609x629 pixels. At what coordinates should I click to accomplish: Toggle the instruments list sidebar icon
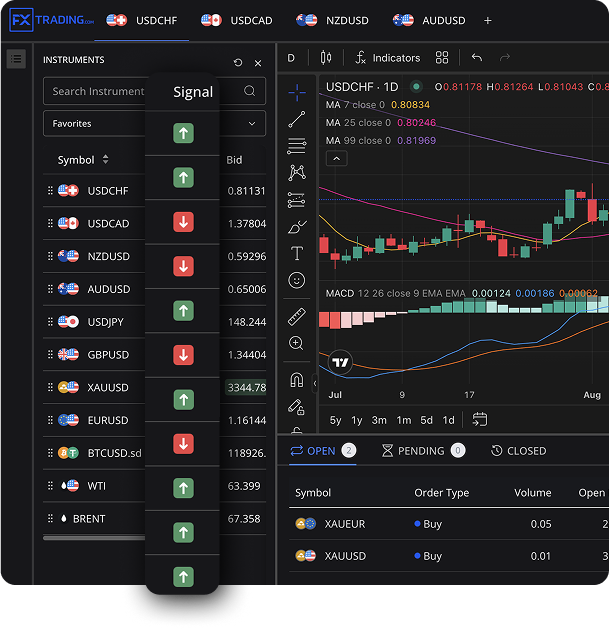[16, 59]
